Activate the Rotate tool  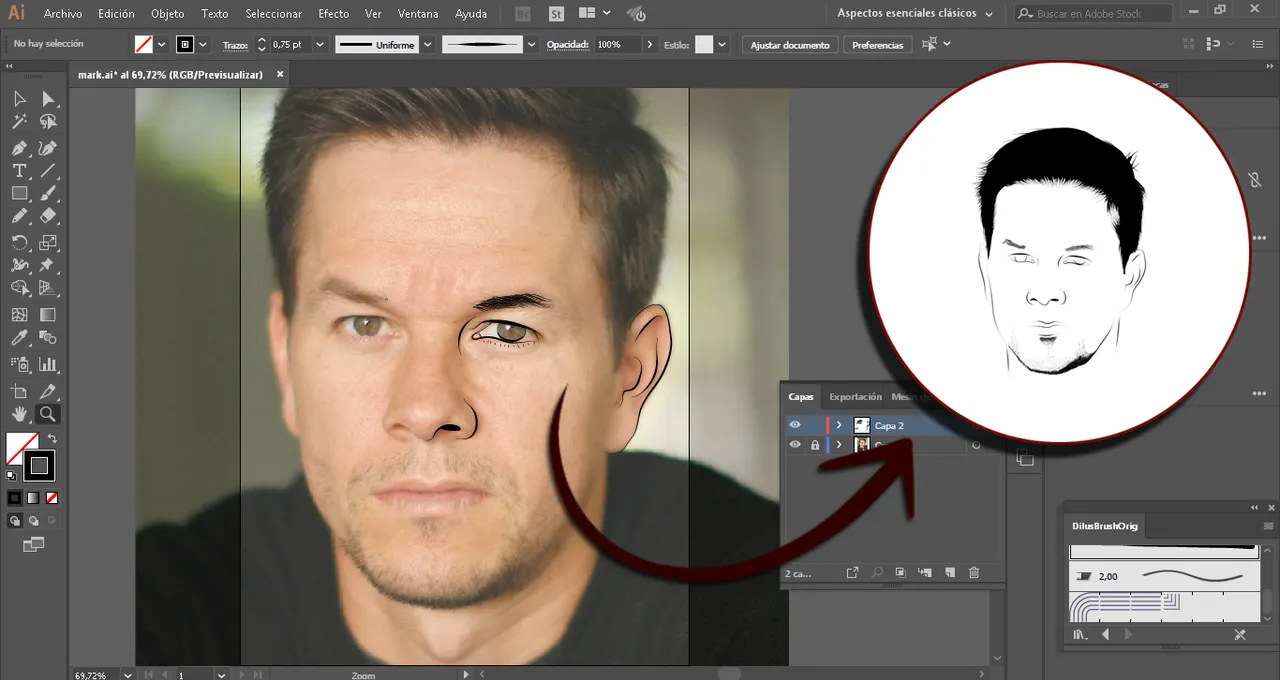coord(19,242)
